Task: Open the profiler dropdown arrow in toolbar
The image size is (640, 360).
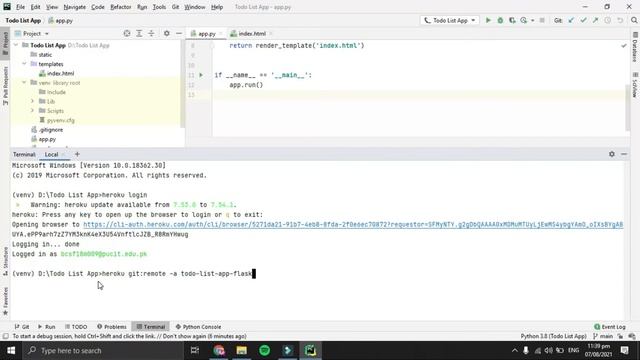Action: coord(532,21)
